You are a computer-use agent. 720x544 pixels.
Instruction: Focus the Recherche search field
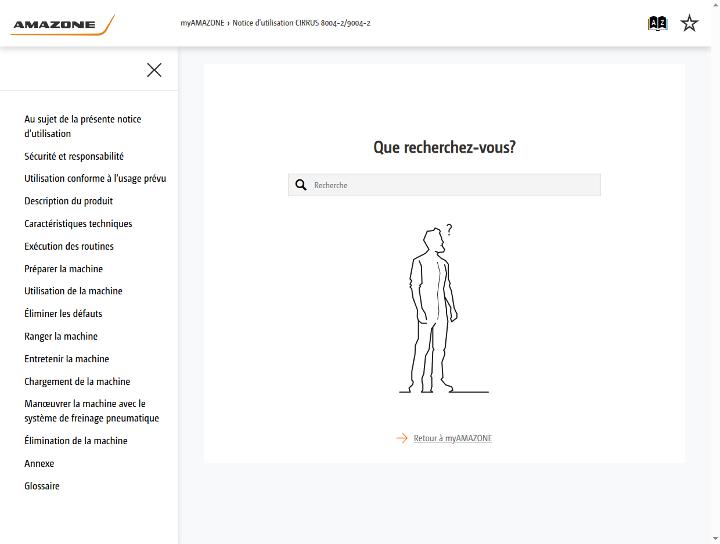pyautogui.click(x=444, y=185)
